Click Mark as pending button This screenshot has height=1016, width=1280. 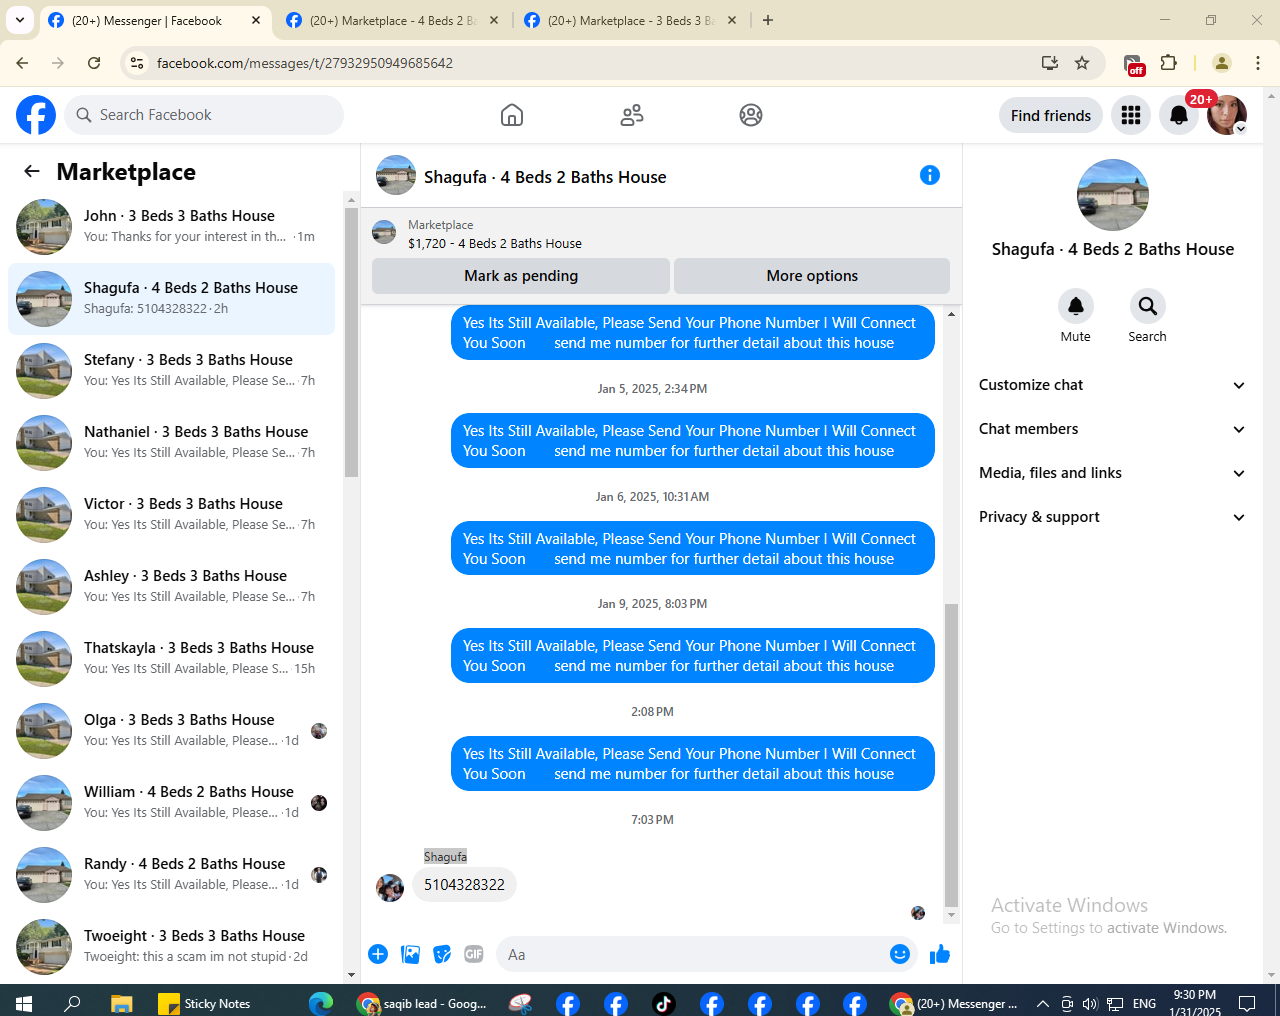pyautogui.click(x=521, y=276)
